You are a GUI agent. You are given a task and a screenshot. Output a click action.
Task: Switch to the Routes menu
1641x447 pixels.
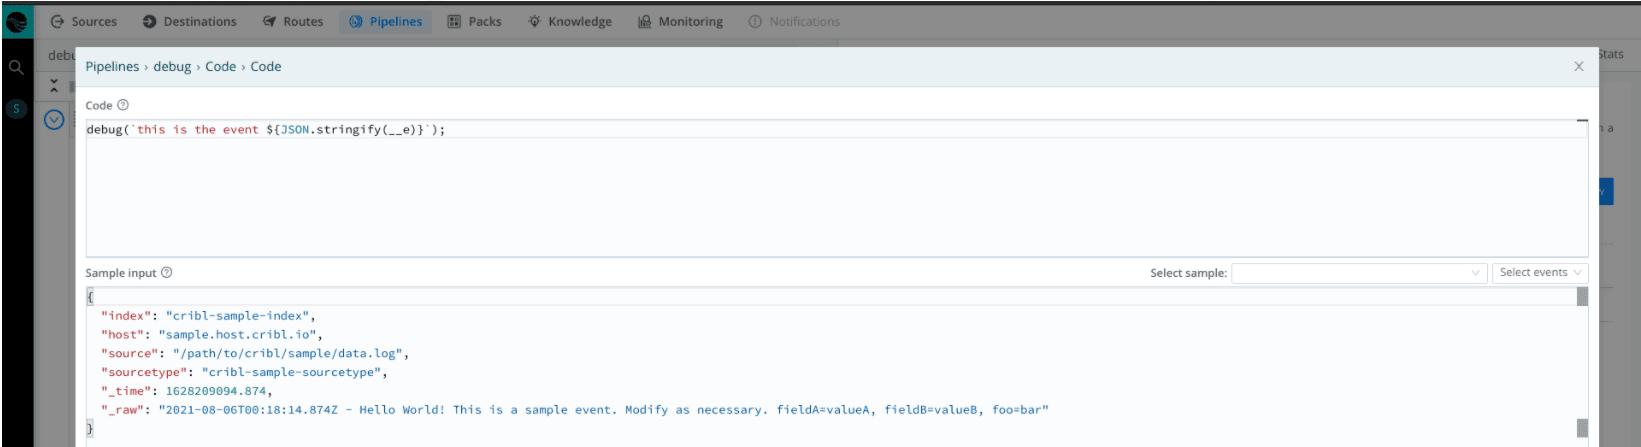tap(293, 21)
